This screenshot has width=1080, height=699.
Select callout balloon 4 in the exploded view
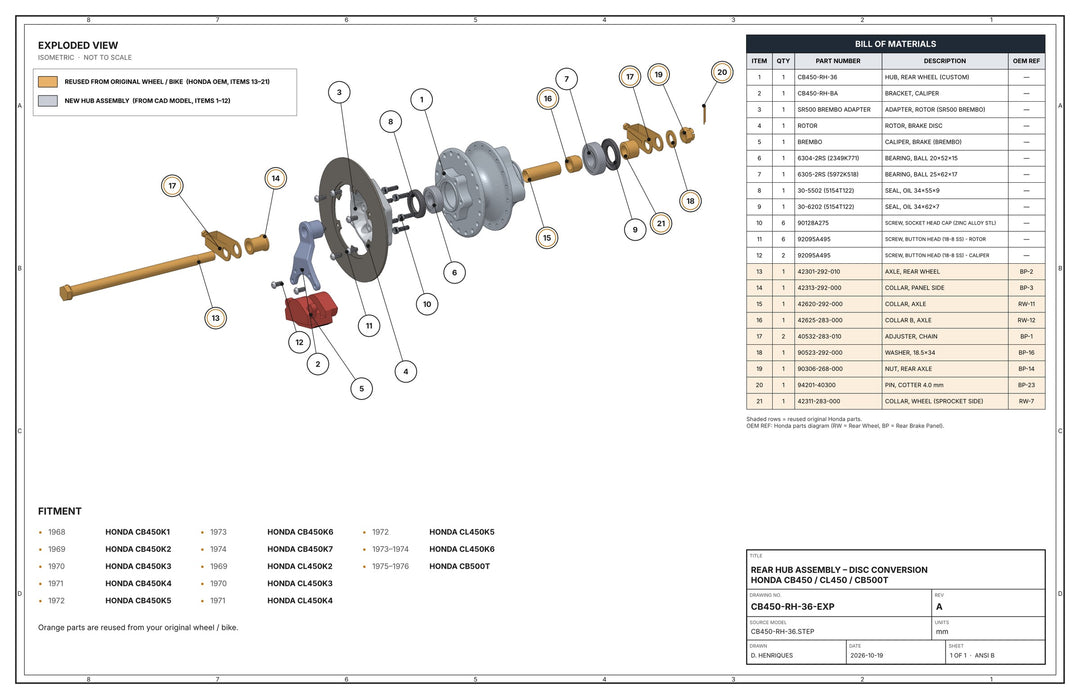click(406, 372)
